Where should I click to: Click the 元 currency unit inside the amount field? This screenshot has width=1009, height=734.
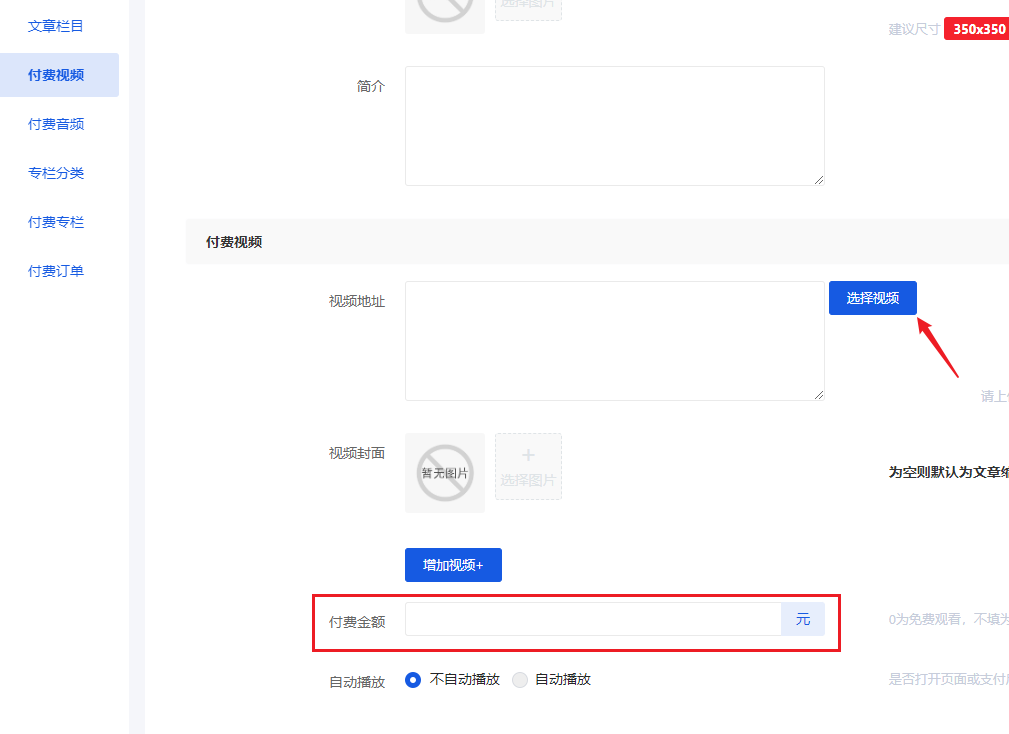tap(802, 619)
